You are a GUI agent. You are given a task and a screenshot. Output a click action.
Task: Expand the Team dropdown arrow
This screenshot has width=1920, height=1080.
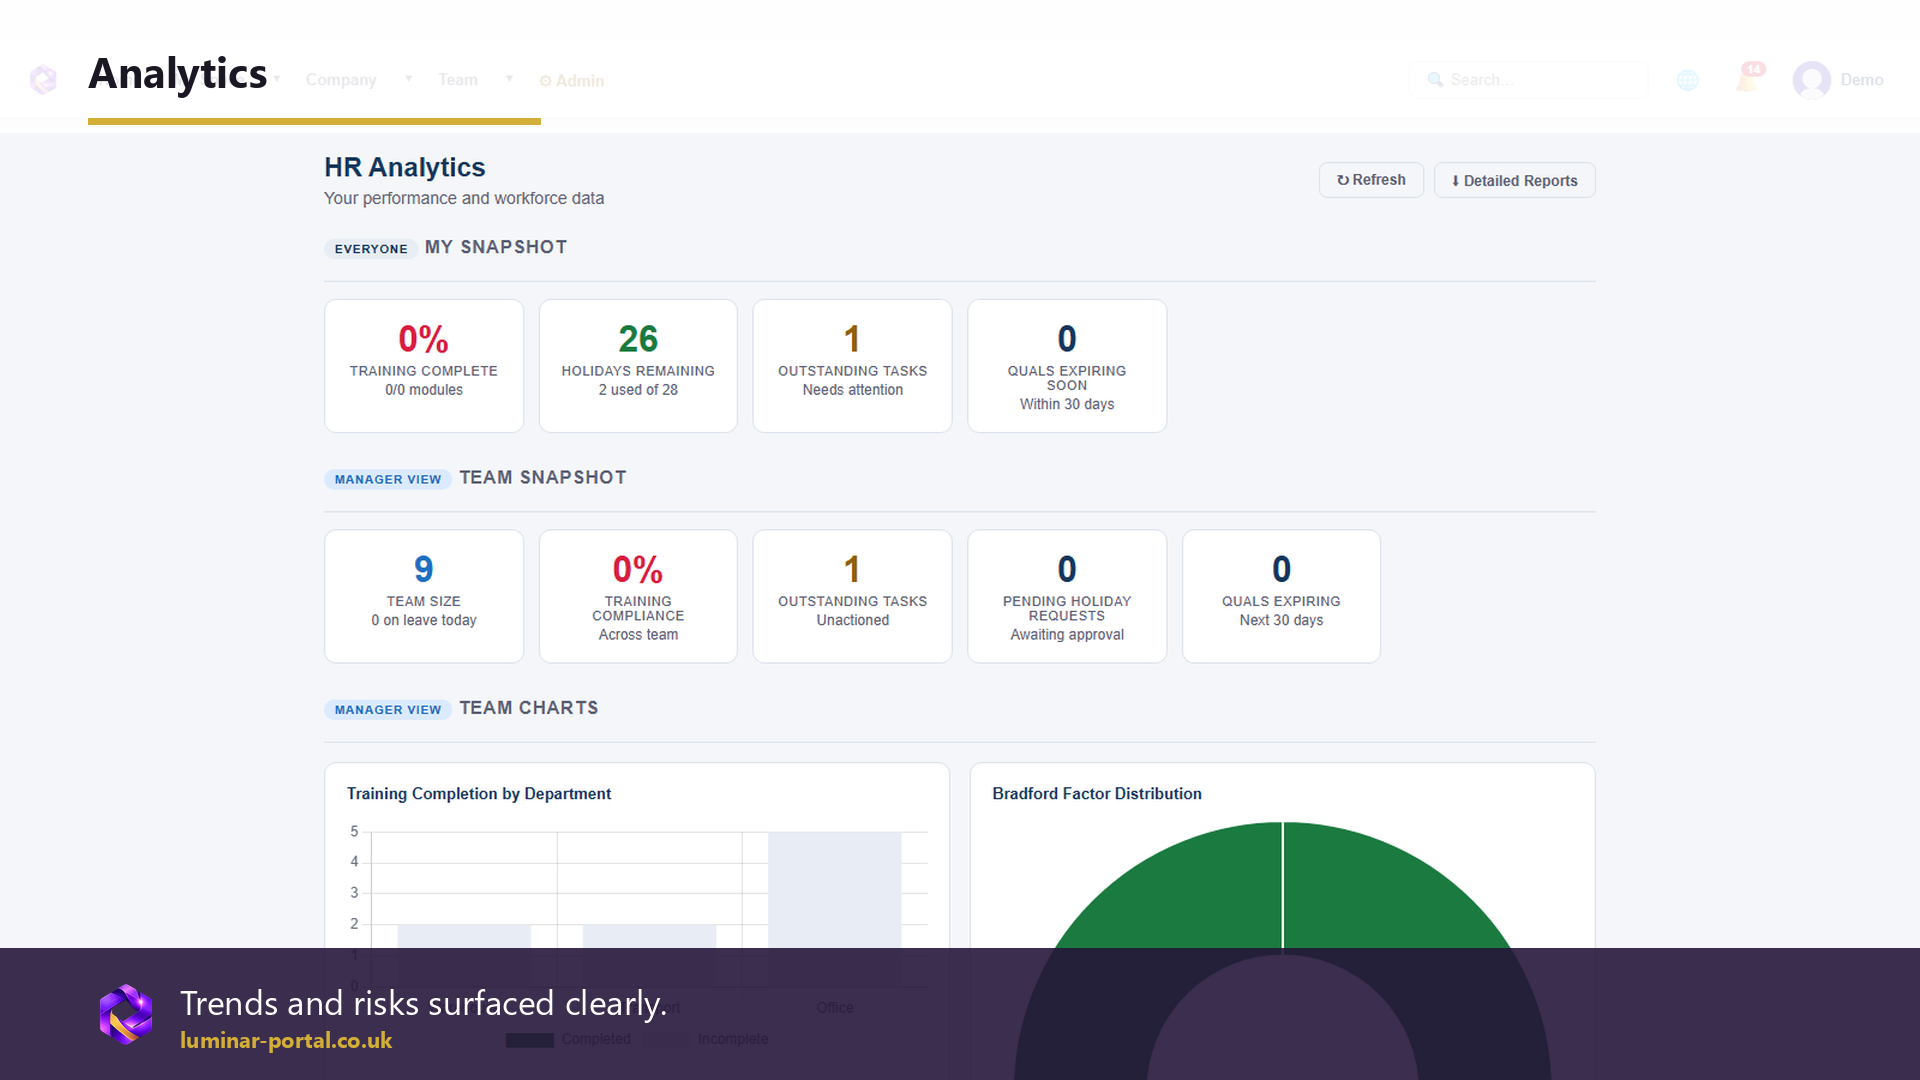(x=509, y=79)
